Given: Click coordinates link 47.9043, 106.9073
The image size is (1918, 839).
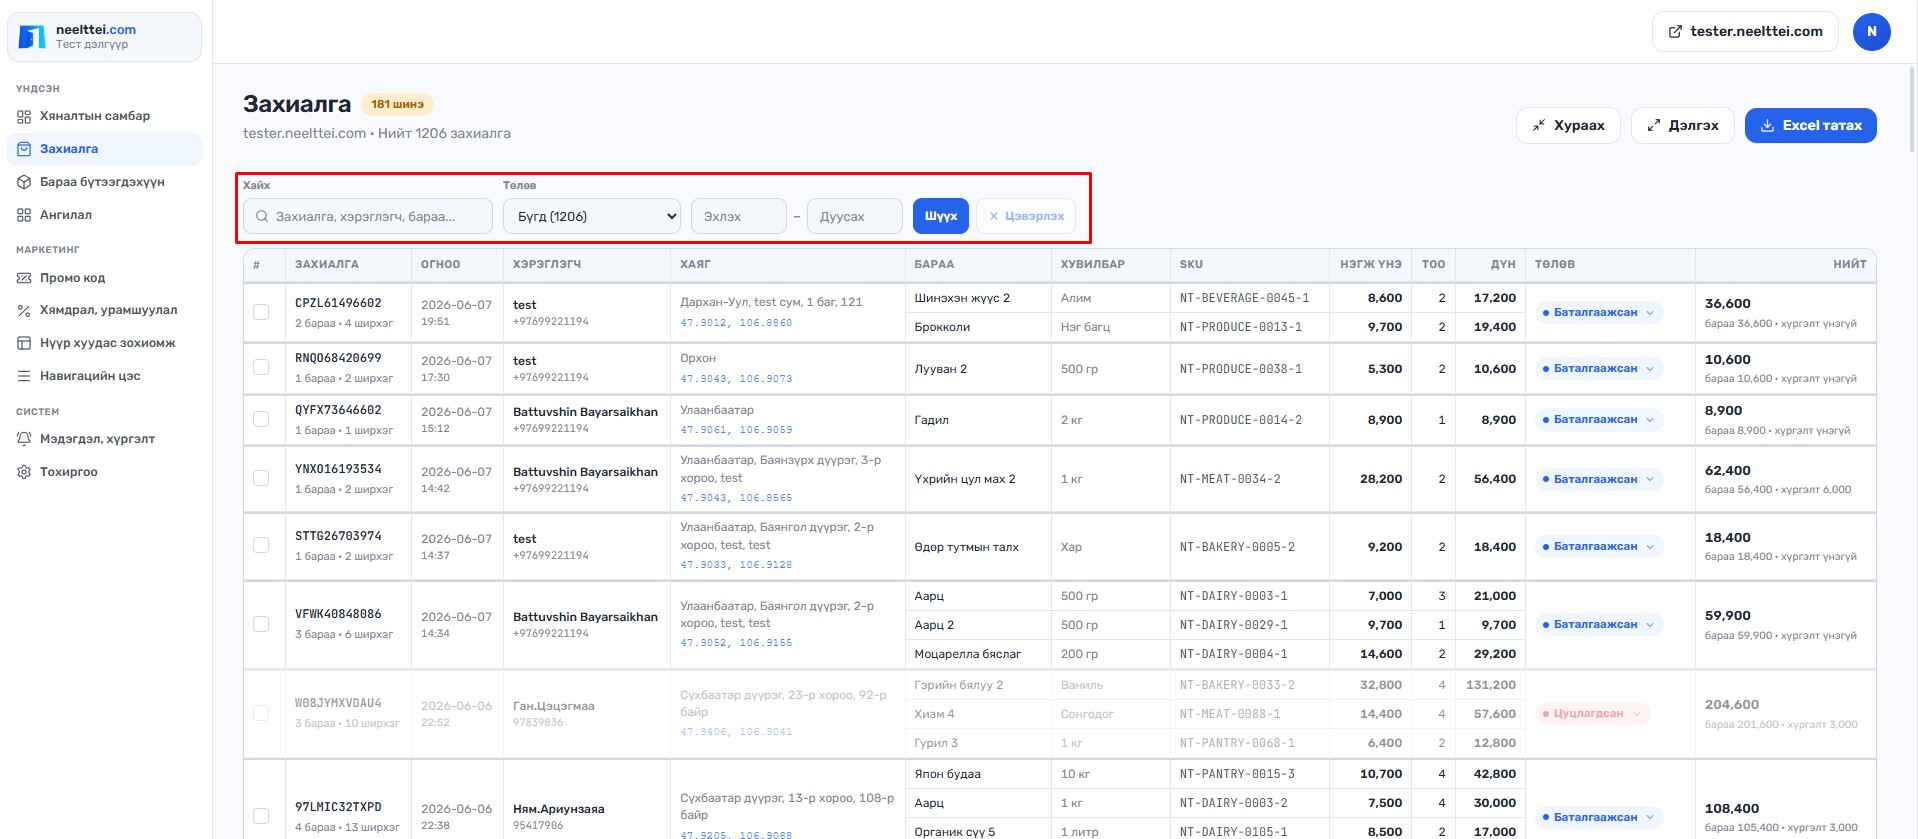Looking at the screenshot, I should tap(736, 379).
